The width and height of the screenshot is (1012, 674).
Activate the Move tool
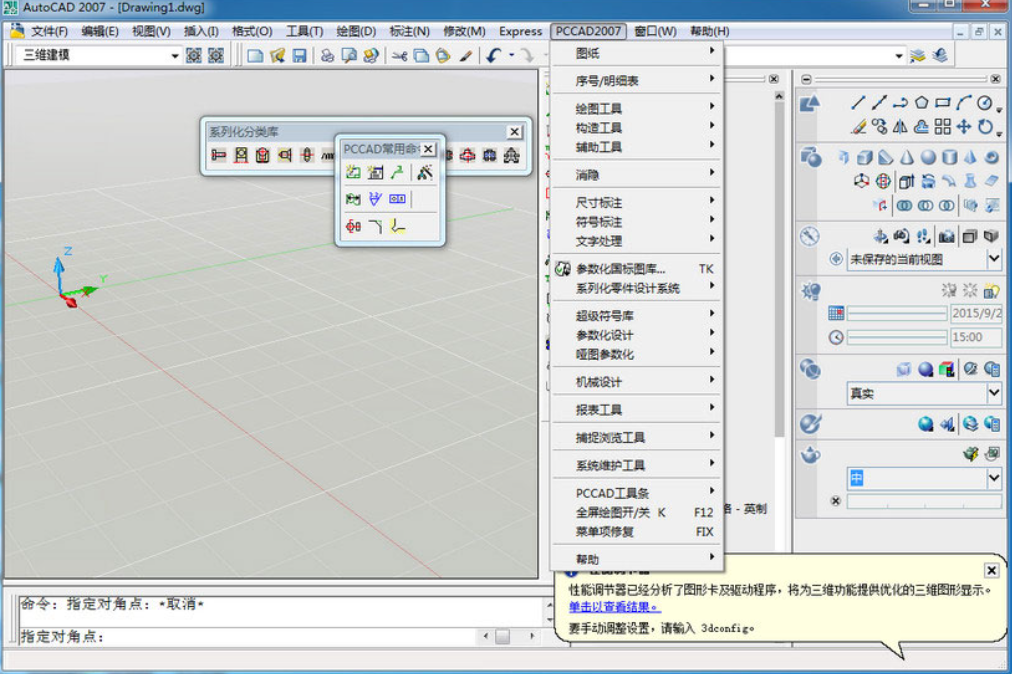[964, 127]
